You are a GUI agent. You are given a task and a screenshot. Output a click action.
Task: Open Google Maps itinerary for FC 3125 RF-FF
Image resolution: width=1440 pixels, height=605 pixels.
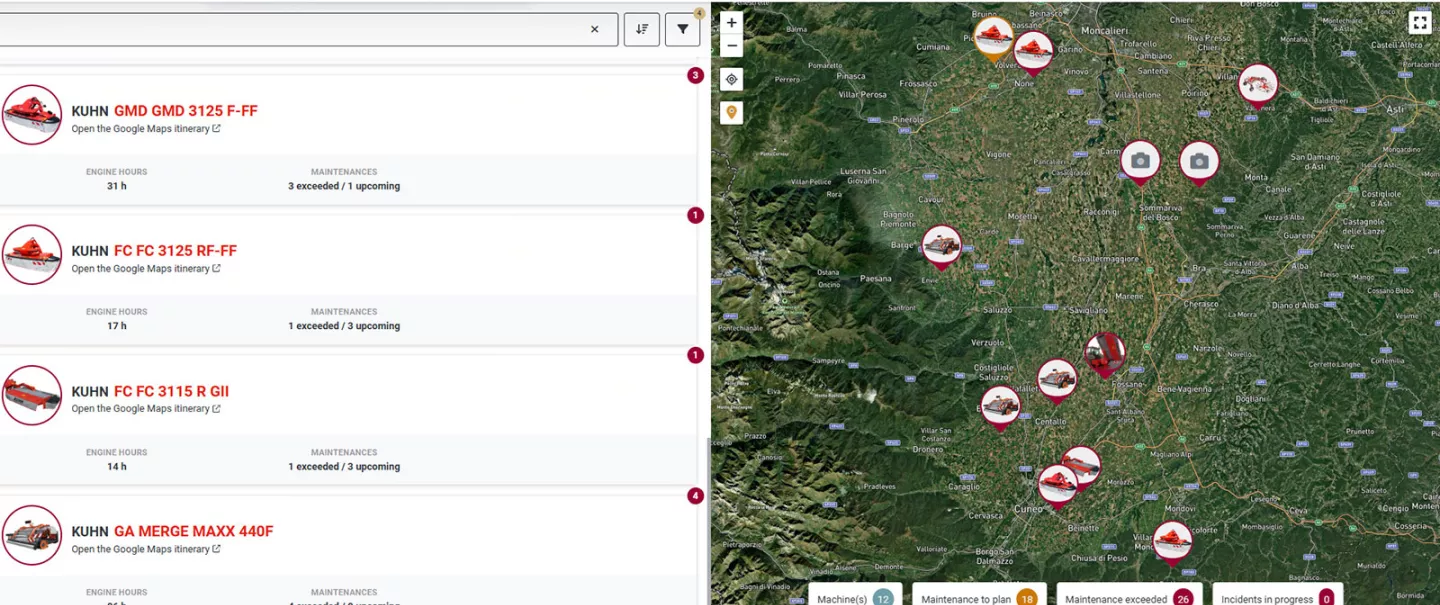click(x=146, y=269)
